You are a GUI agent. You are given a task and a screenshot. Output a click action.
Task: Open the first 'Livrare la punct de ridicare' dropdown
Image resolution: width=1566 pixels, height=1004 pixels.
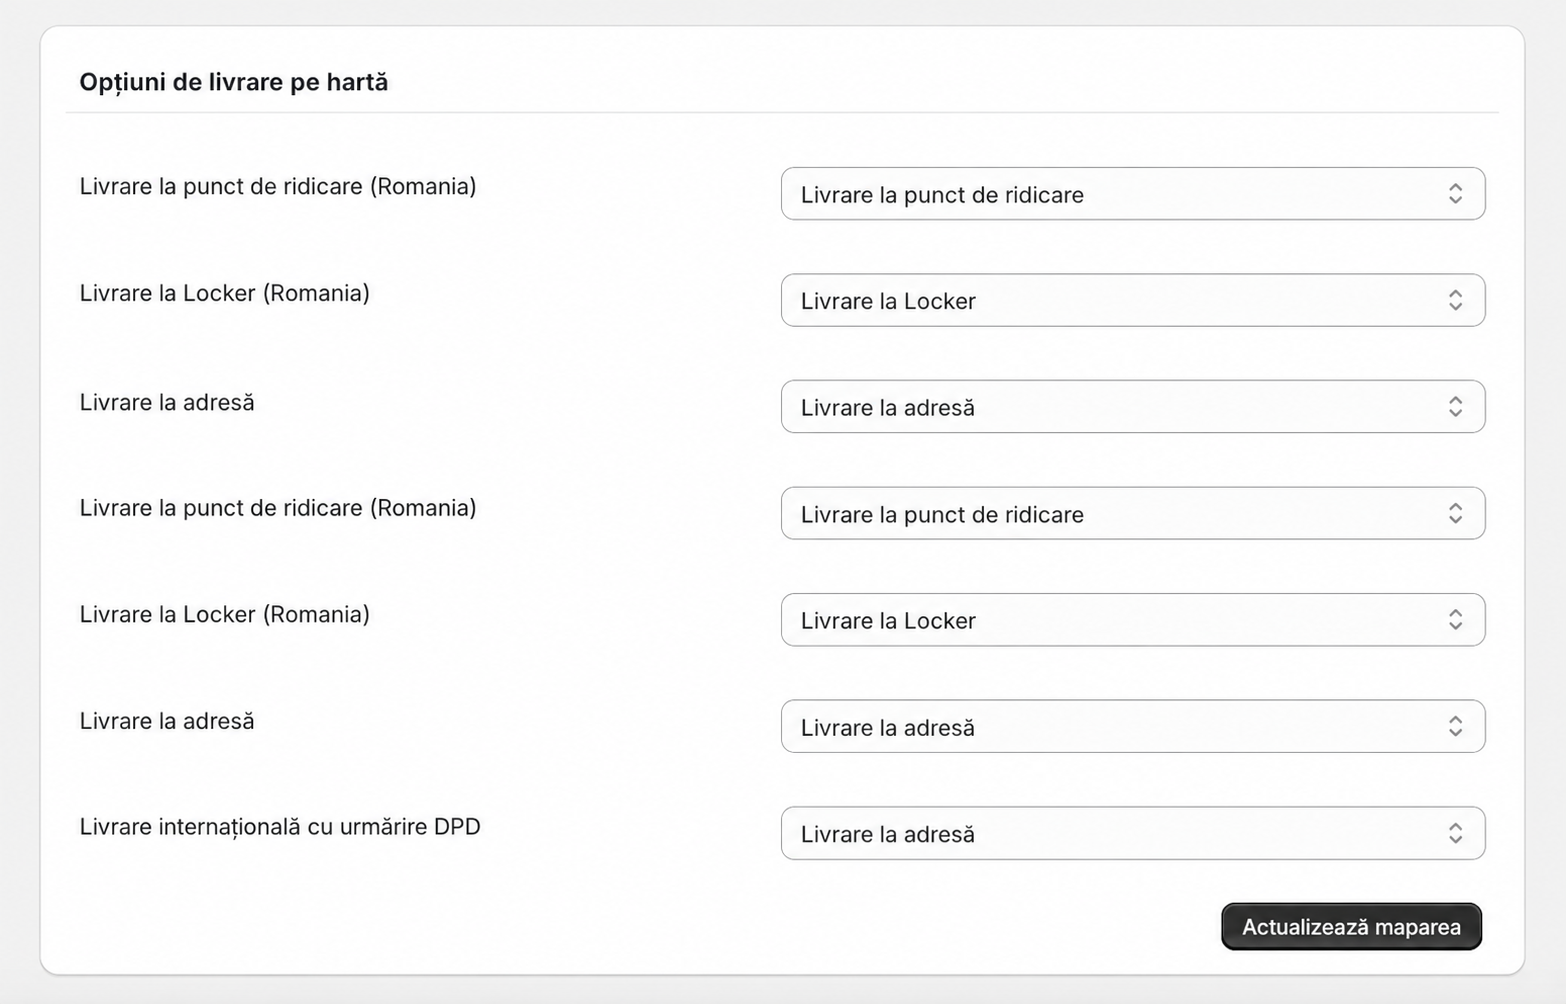click(1133, 194)
